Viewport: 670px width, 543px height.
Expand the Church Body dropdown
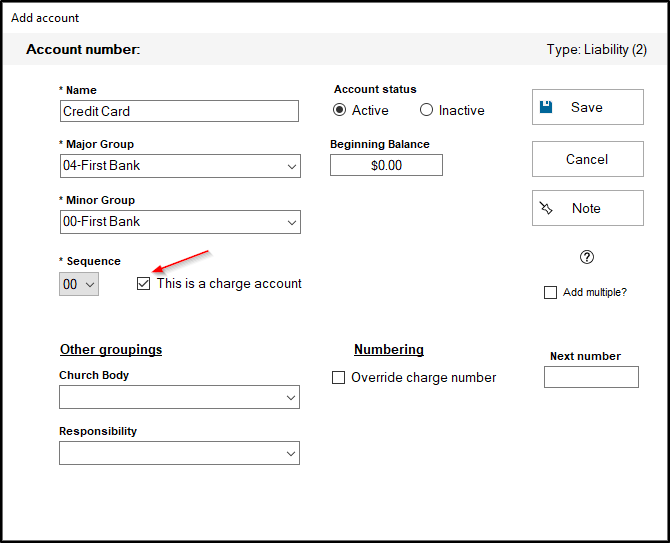[290, 398]
